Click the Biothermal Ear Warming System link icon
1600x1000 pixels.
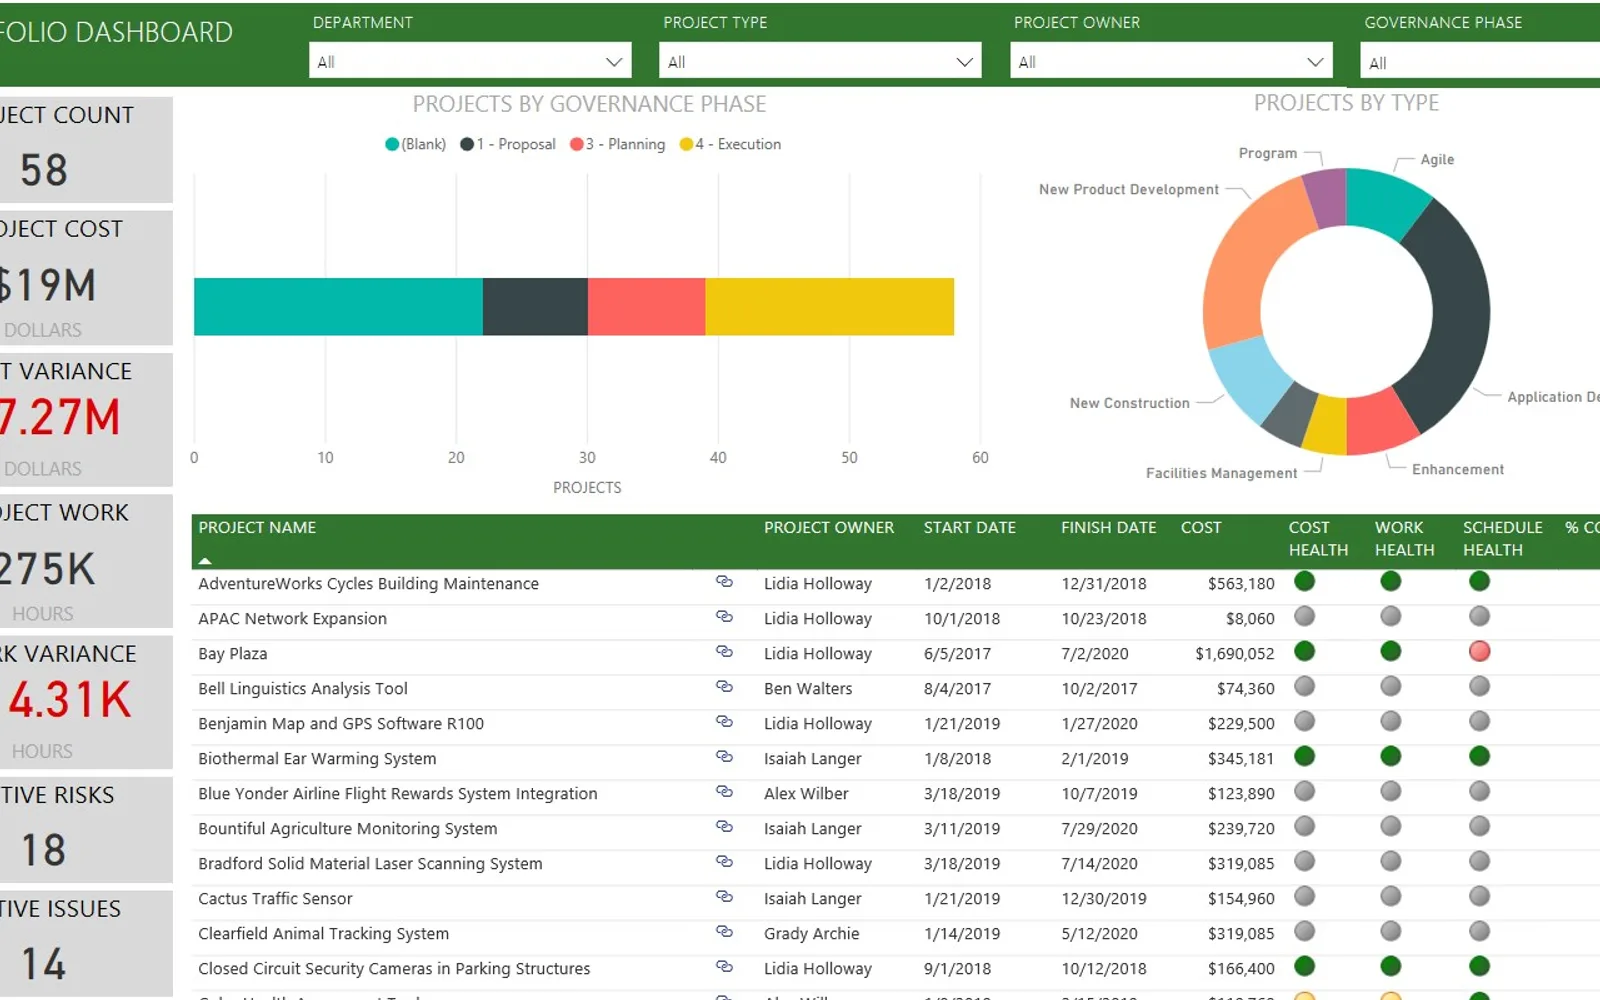pos(724,757)
